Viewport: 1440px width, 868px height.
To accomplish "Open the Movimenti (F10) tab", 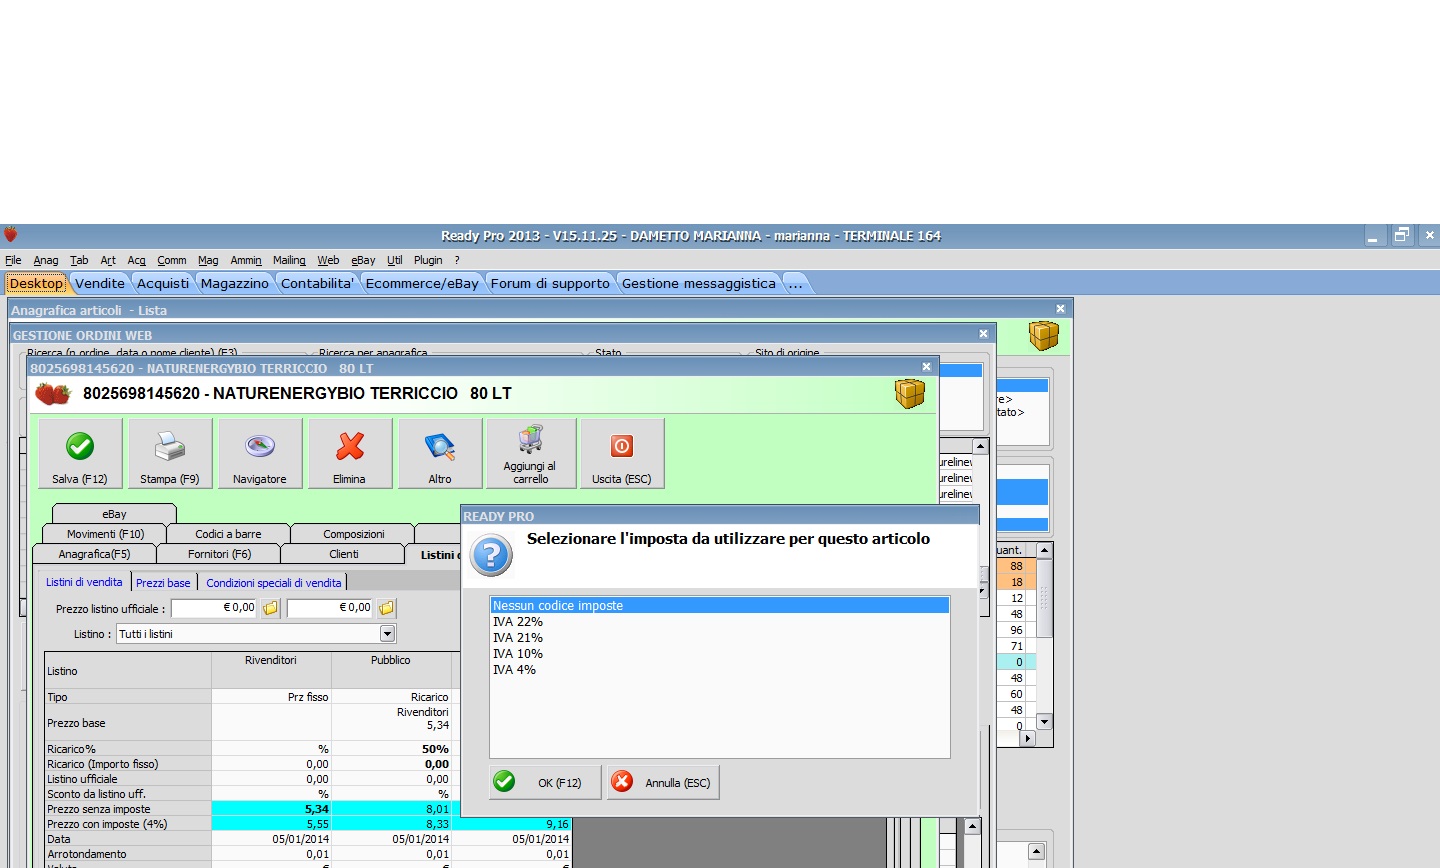I will (x=105, y=534).
